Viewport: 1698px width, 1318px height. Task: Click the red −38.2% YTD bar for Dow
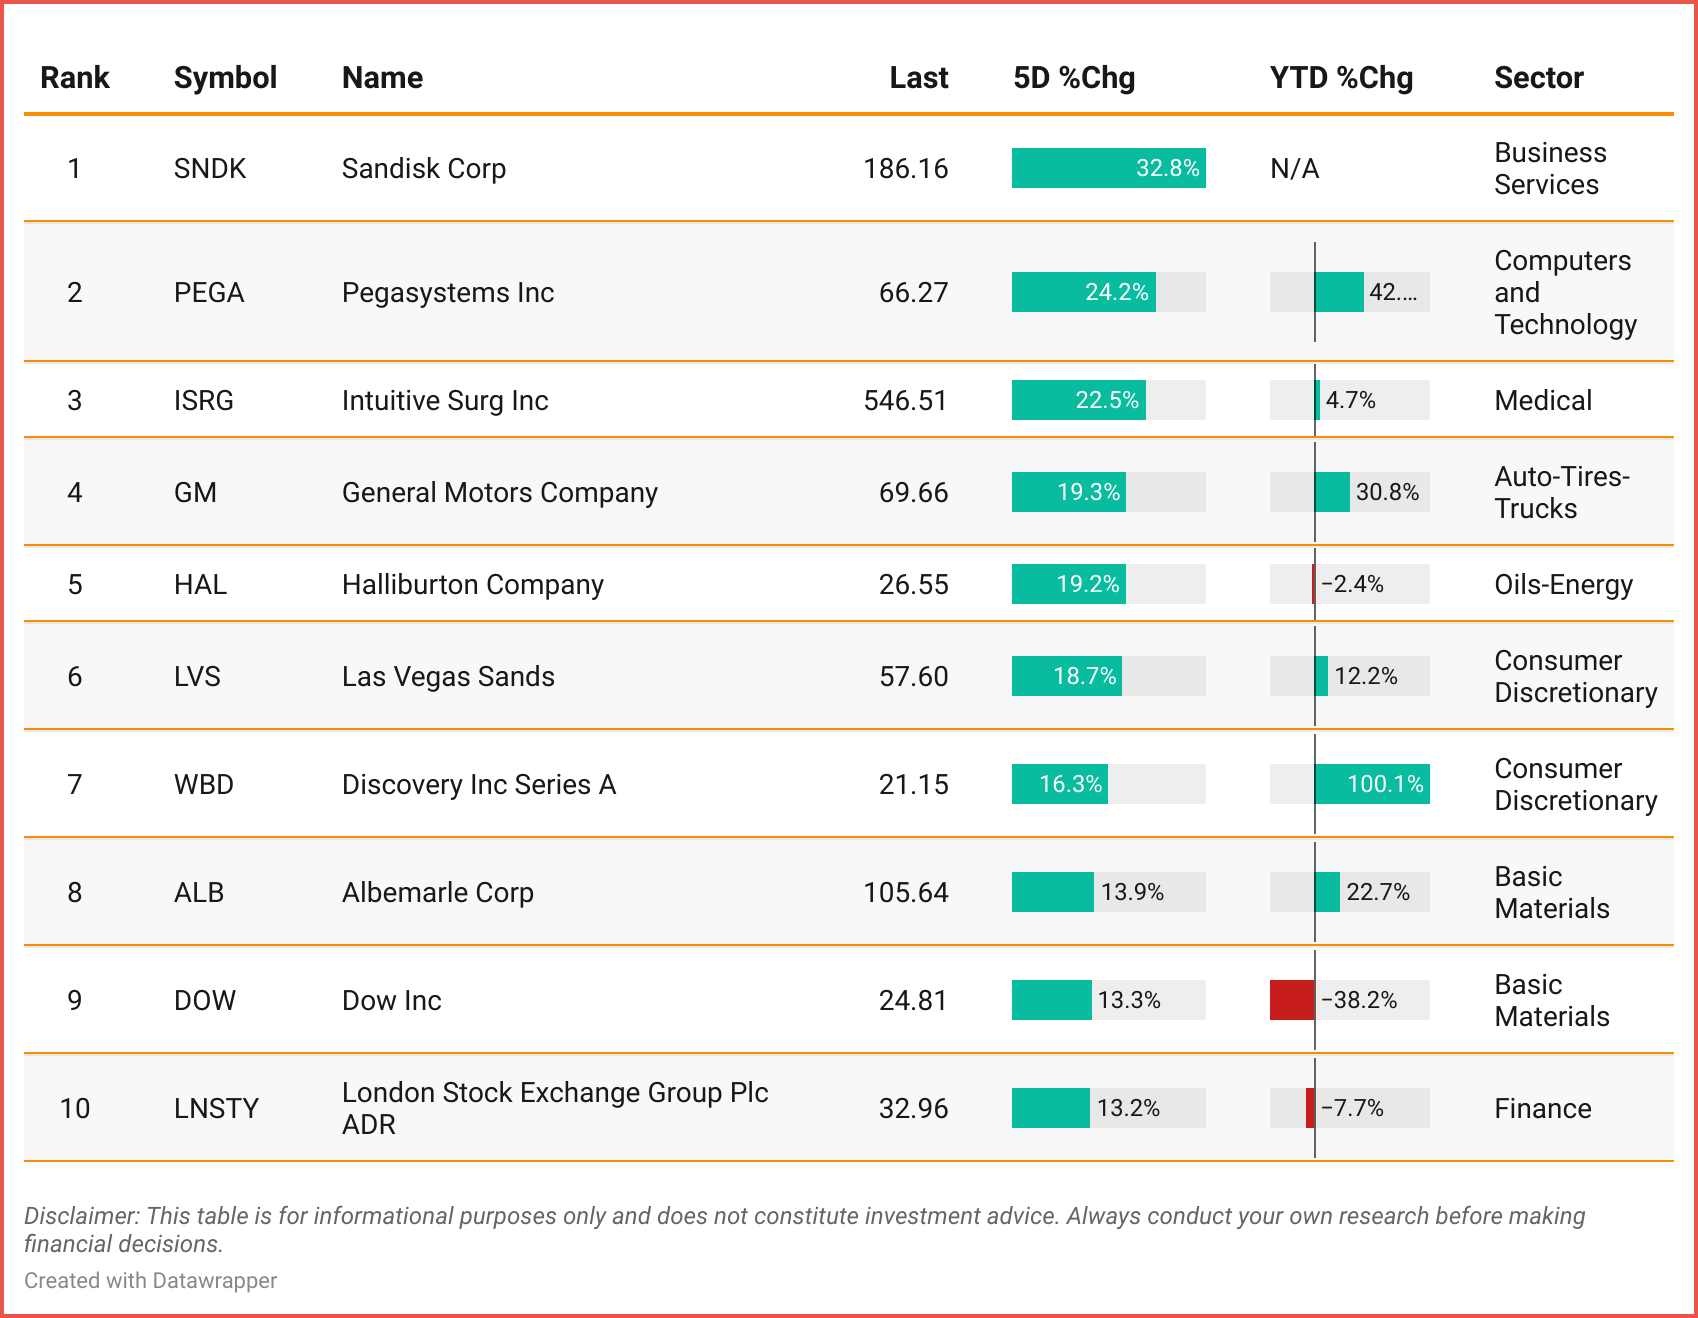click(x=1292, y=1000)
